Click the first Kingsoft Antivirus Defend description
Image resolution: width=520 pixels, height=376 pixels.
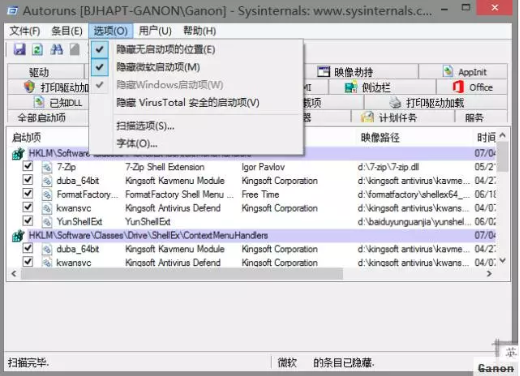coord(173,208)
